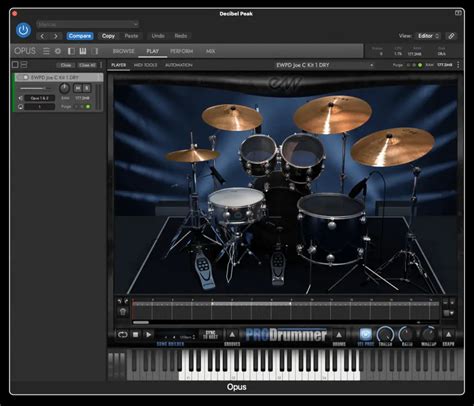Click the Redo button
This screenshot has width=474, height=406.
181,36
